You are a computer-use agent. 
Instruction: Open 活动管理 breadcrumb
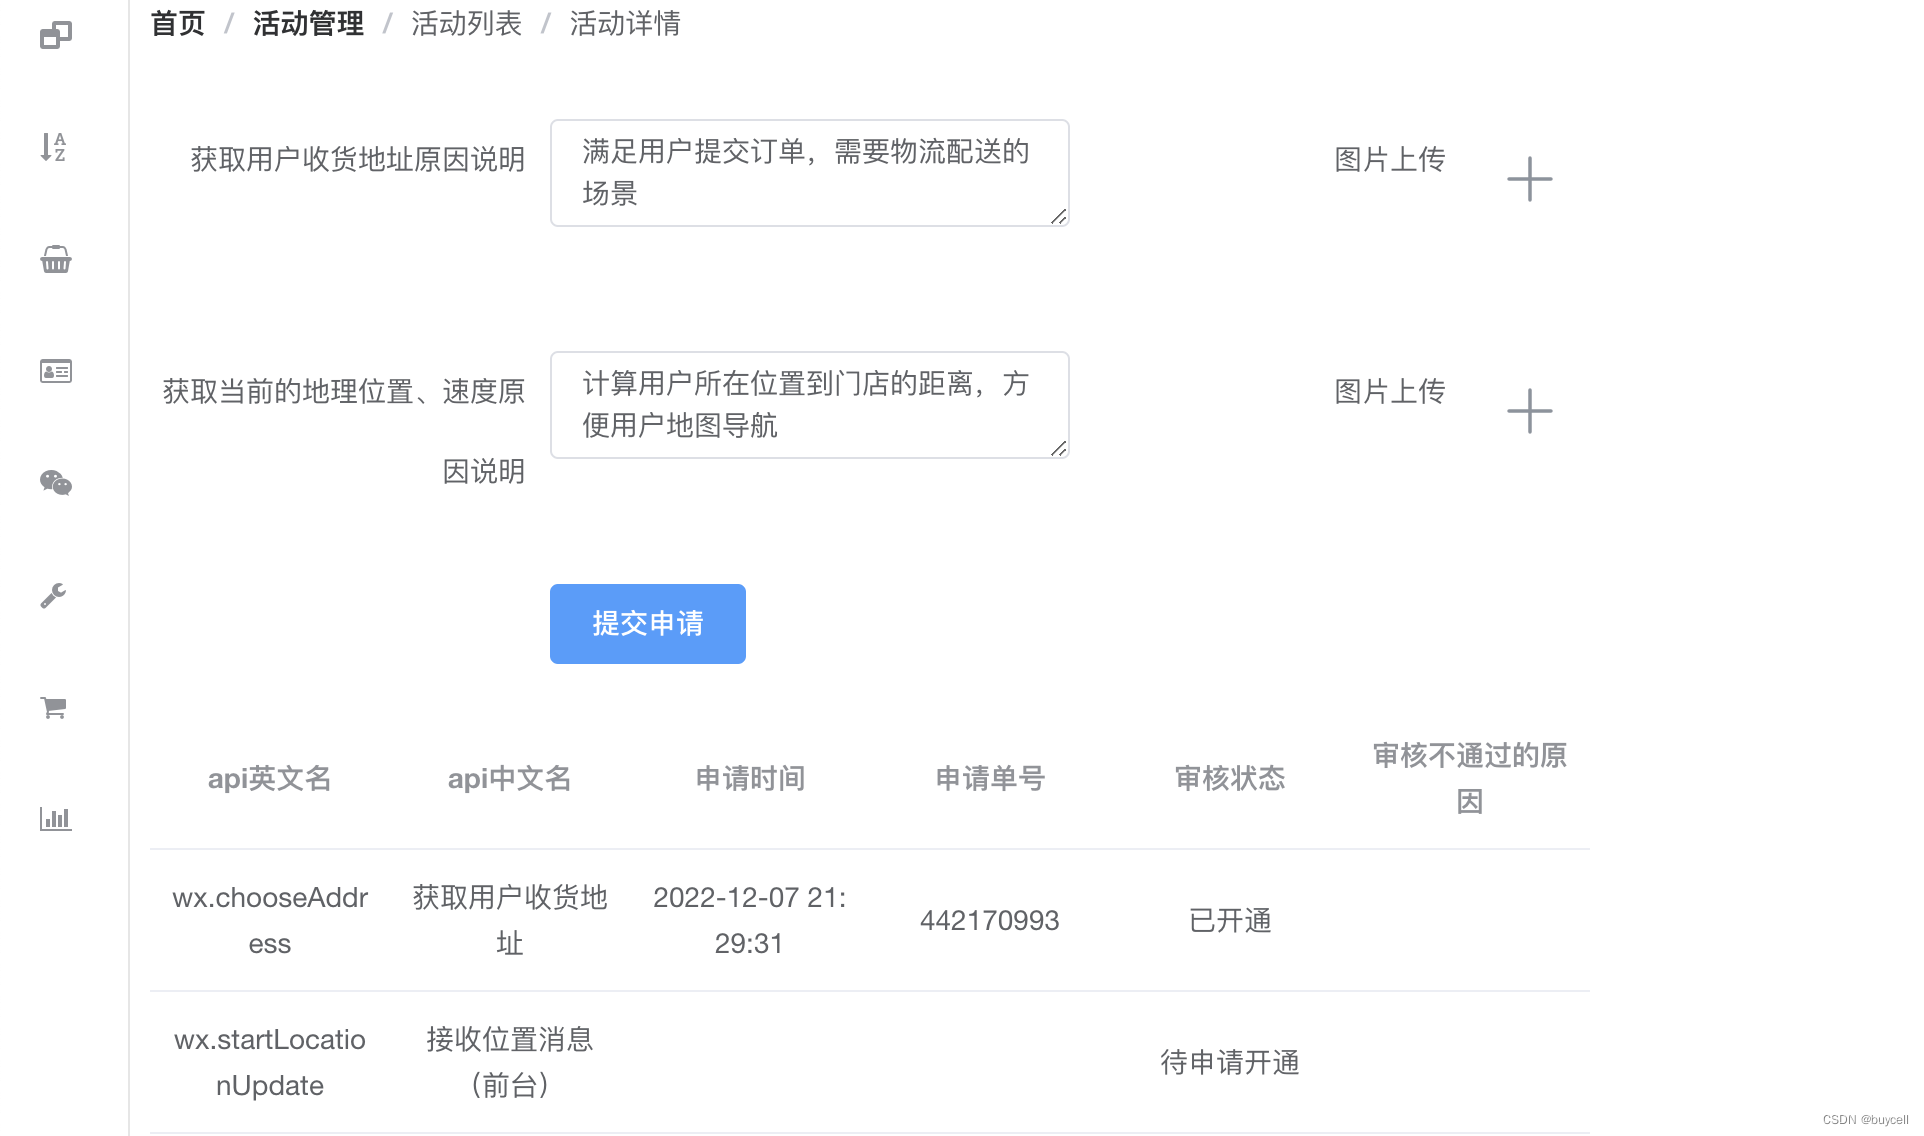308,23
